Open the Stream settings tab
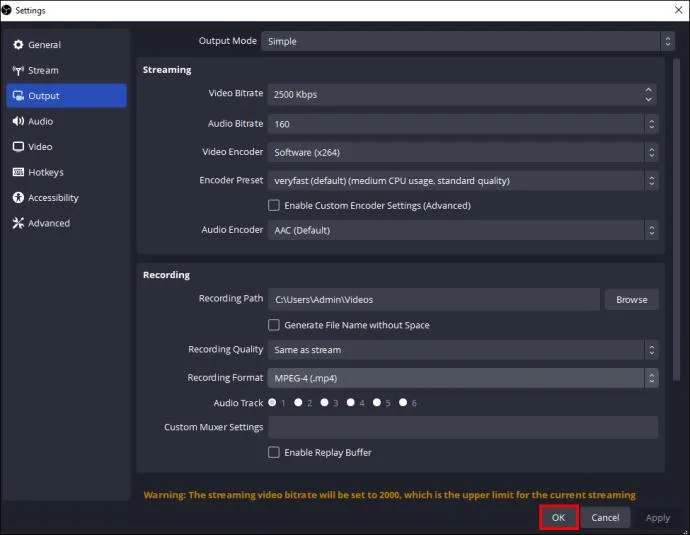 point(66,70)
